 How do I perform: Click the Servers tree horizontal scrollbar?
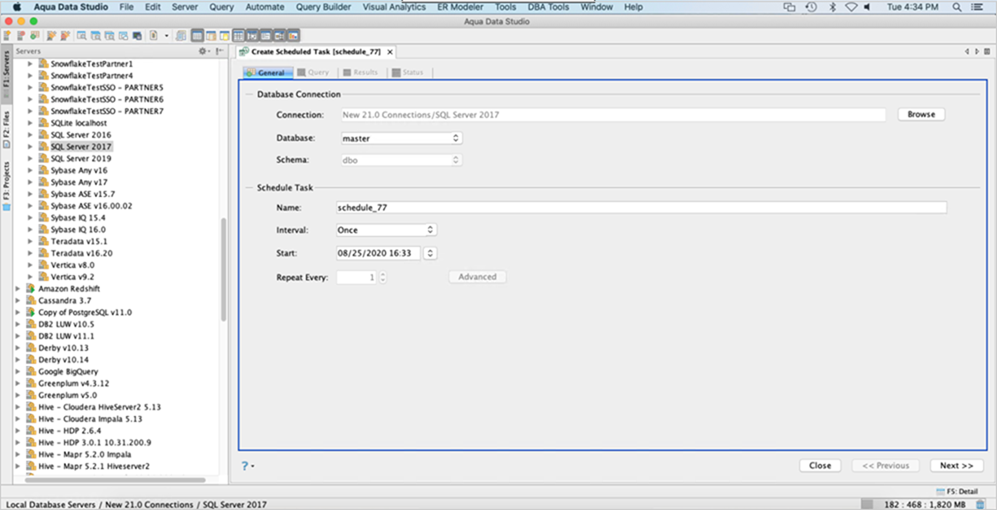coord(114,479)
